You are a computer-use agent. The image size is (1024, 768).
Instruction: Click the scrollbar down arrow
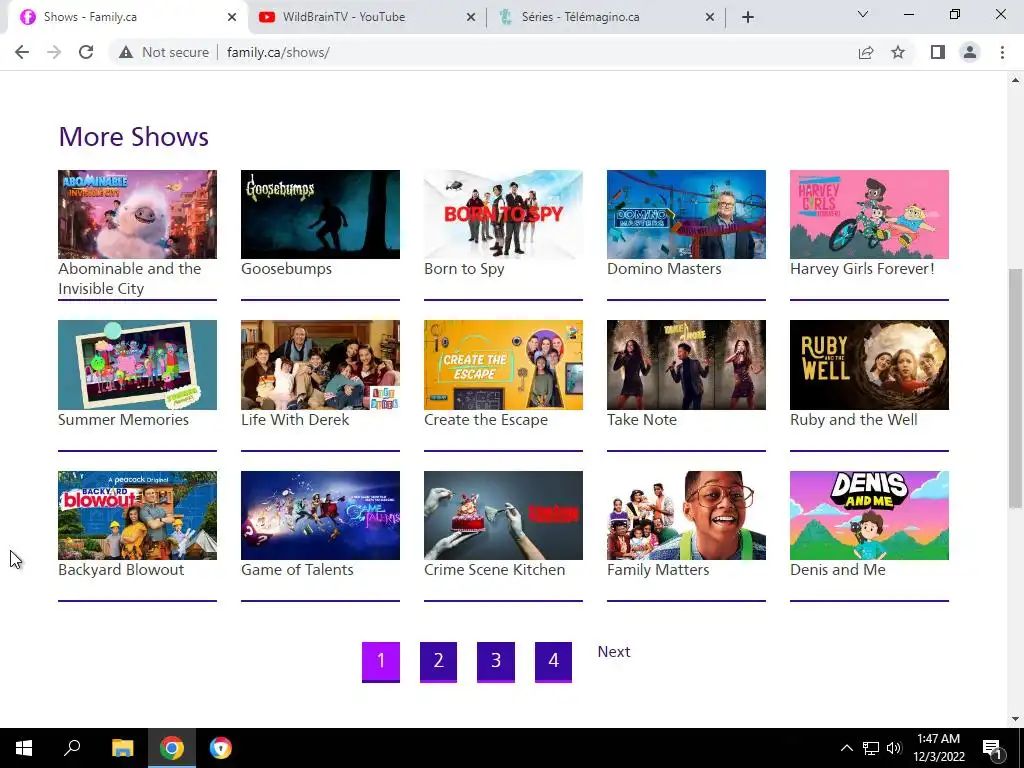point(1015,719)
